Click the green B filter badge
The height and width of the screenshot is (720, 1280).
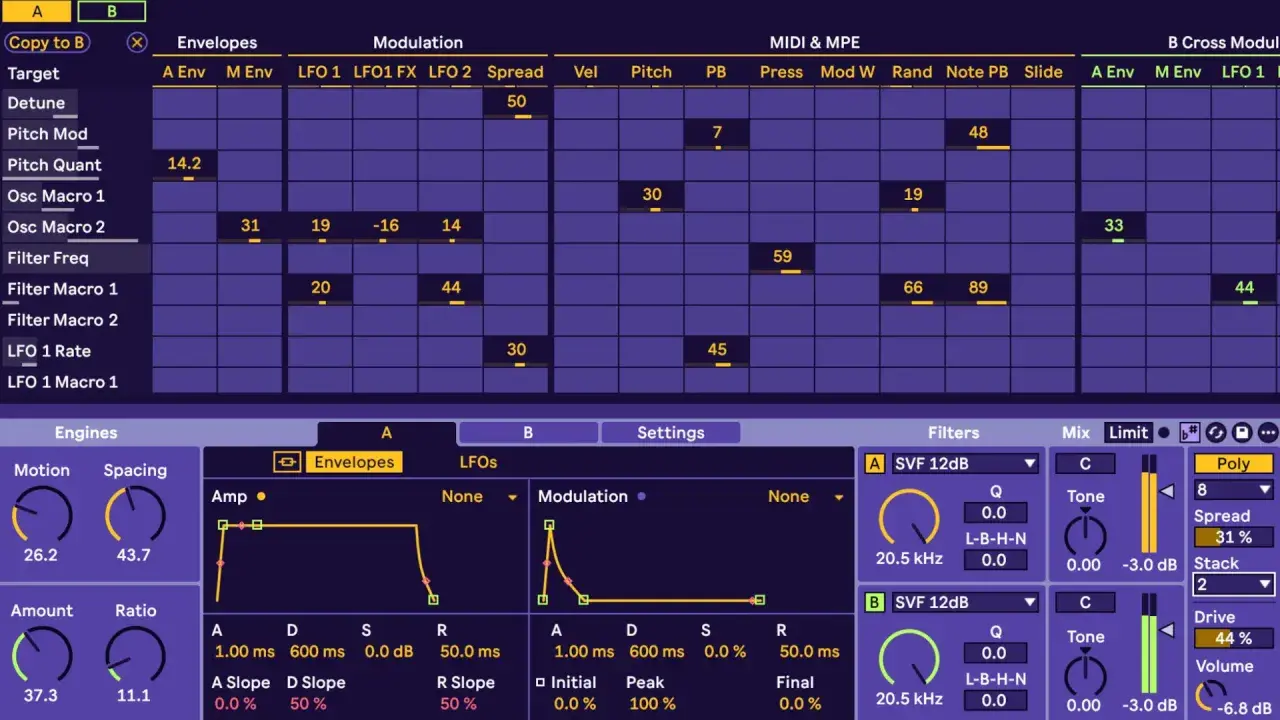pos(875,602)
